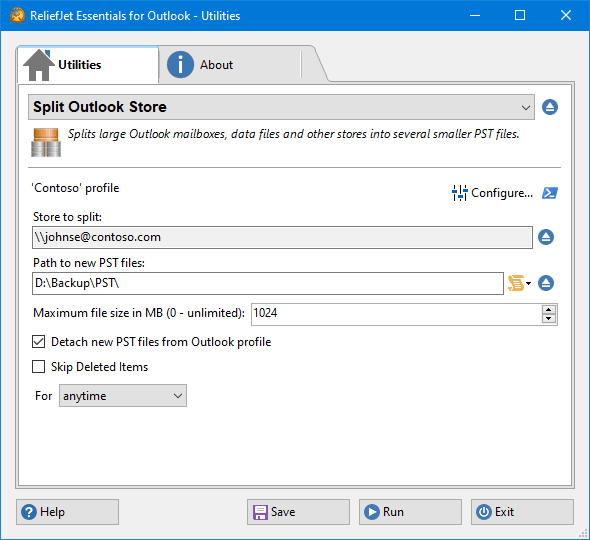Open the For anytime period dropdown

click(123, 395)
